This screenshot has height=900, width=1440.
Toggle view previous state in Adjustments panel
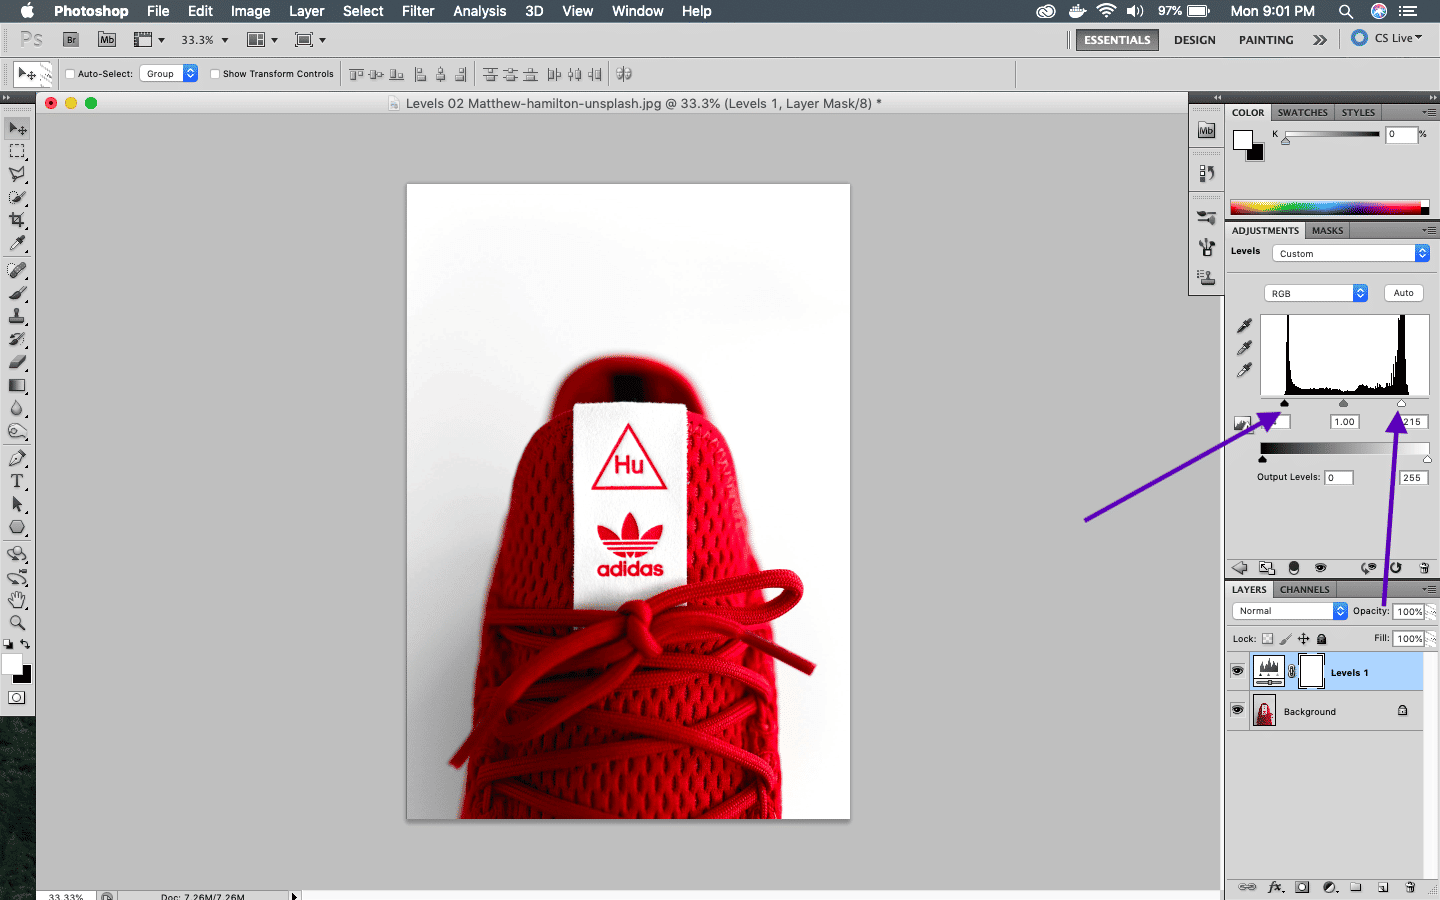click(x=1368, y=567)
